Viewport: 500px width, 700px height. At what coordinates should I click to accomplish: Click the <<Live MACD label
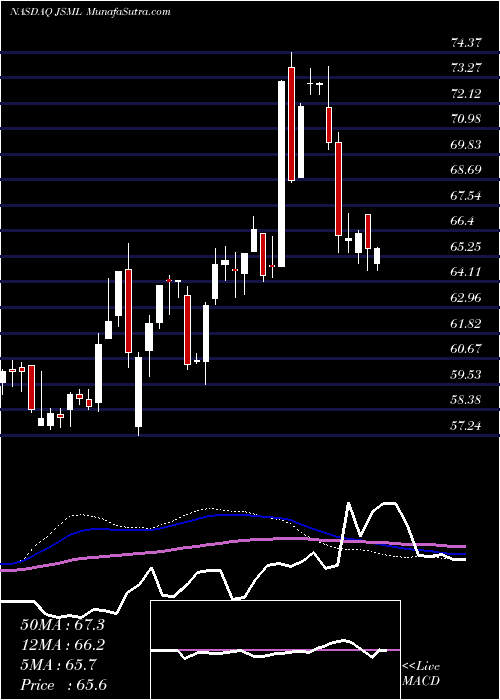(421, 674)
